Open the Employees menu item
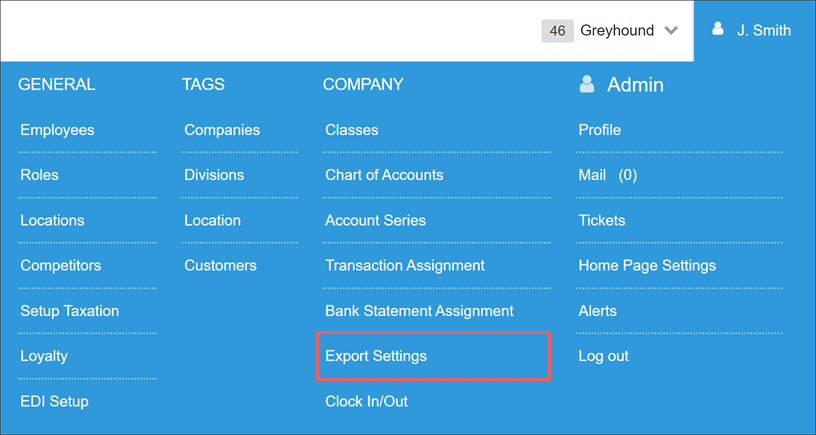Image resolution: width=816 pixels, height=435 pixels. pyautogui.click(x=57, y=130)
